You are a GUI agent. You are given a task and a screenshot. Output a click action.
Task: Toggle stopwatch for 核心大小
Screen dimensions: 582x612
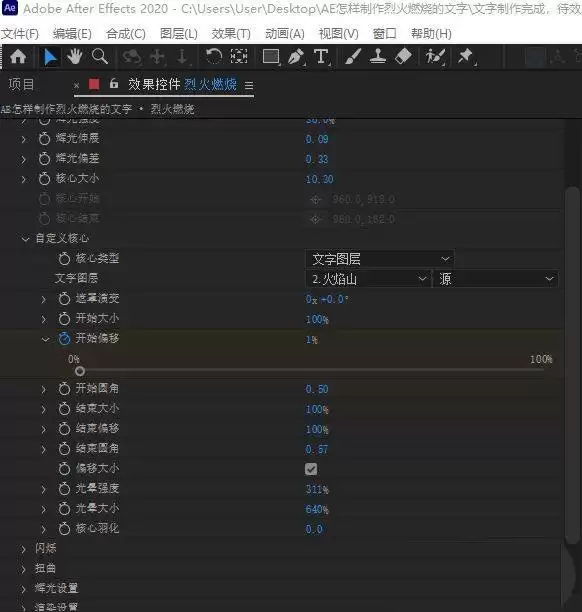point(44,178)
